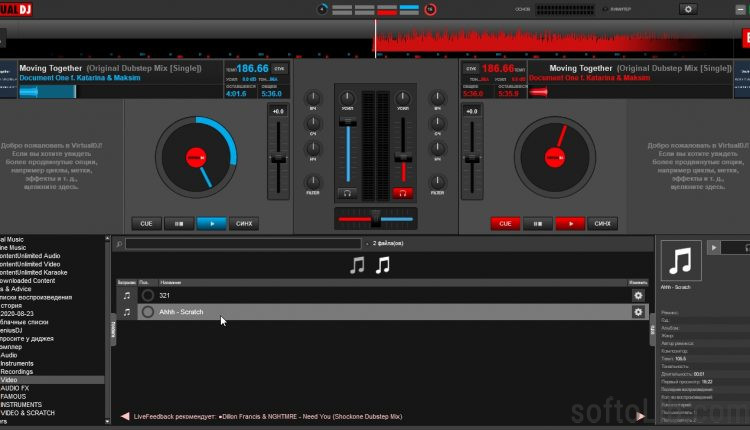Open options gear for Ahhh - Scratch
Viewport: 750px width, 430px height.
coord(638,312)
